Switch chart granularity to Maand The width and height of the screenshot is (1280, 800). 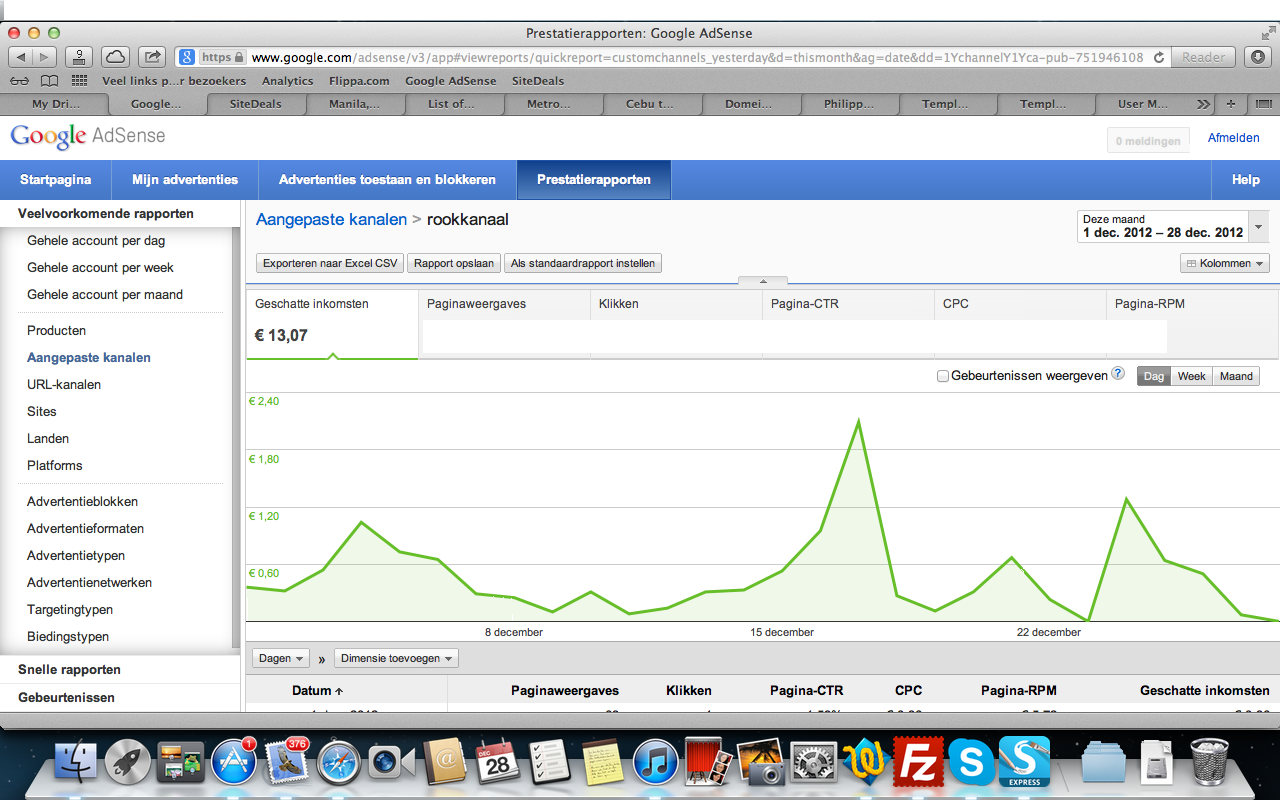pyautogui.click(x=1236, y=376)
